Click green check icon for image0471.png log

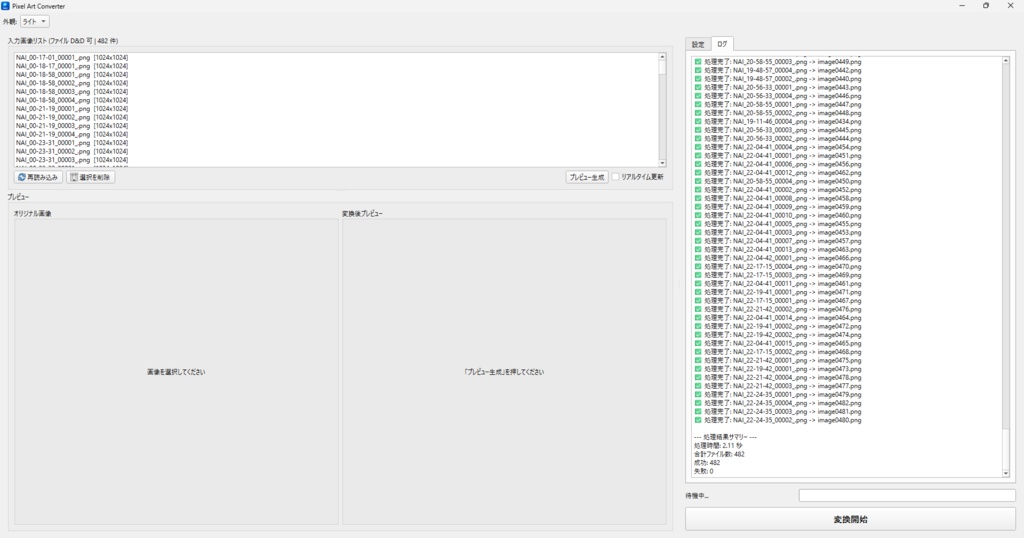click(697, 292)
